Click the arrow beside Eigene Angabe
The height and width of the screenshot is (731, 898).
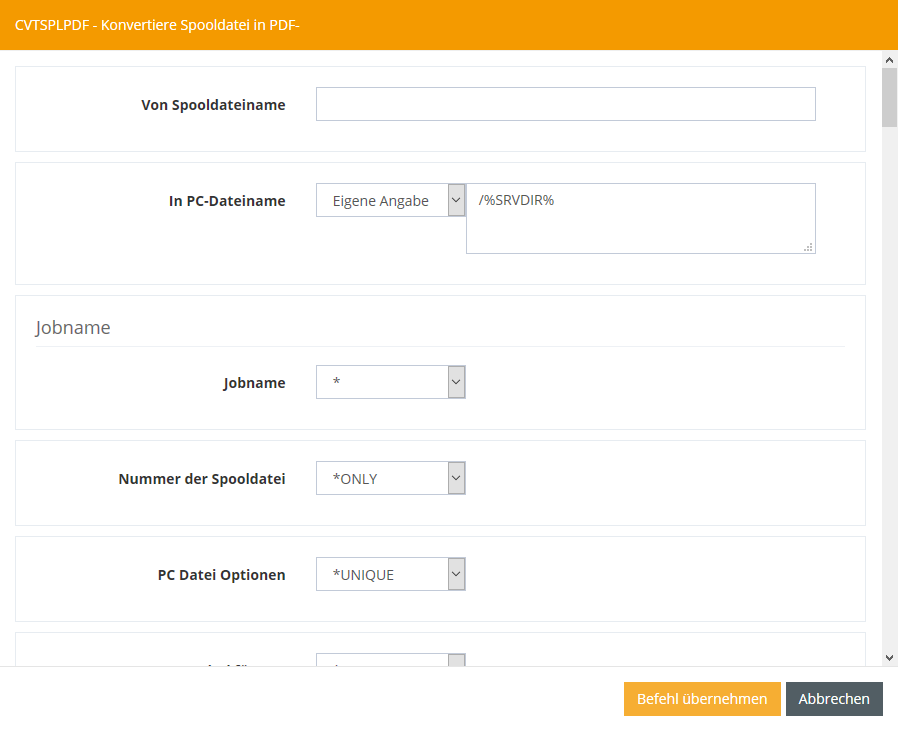(456, 200)
